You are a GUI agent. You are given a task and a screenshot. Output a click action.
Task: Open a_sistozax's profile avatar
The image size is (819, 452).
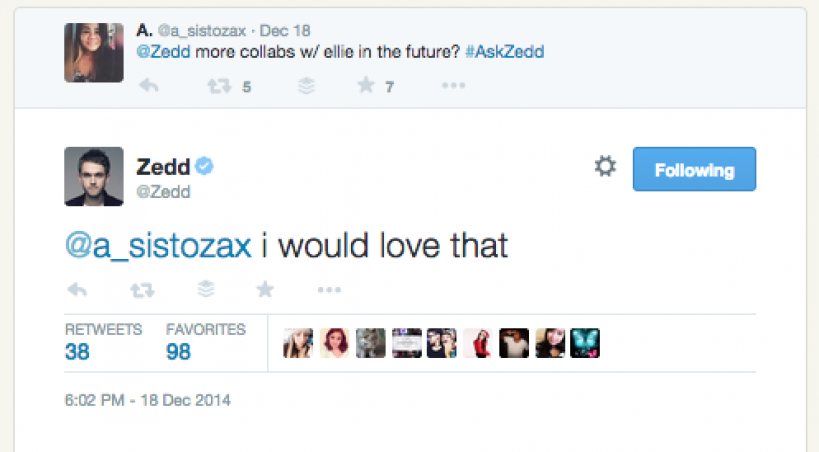coord(94,52)
